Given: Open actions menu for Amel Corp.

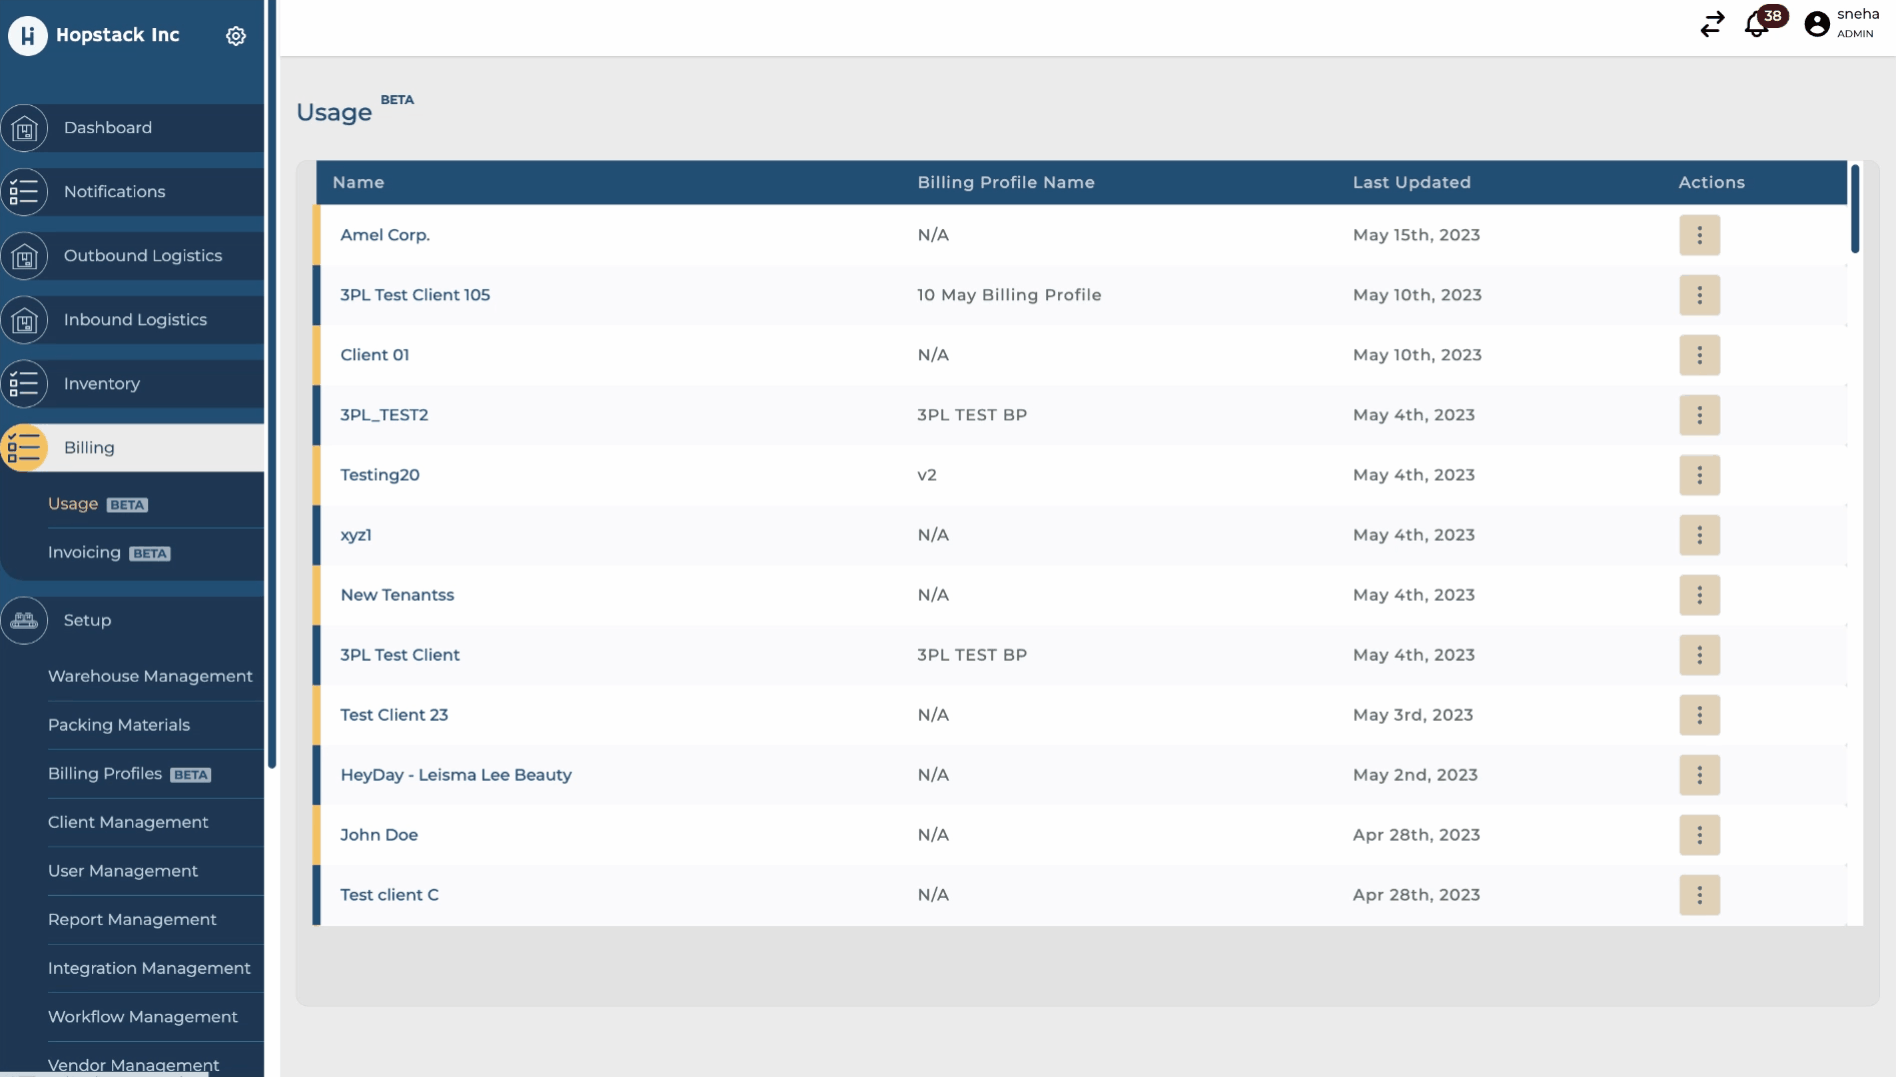Looking at the screenshot, I should point(1699,235).
